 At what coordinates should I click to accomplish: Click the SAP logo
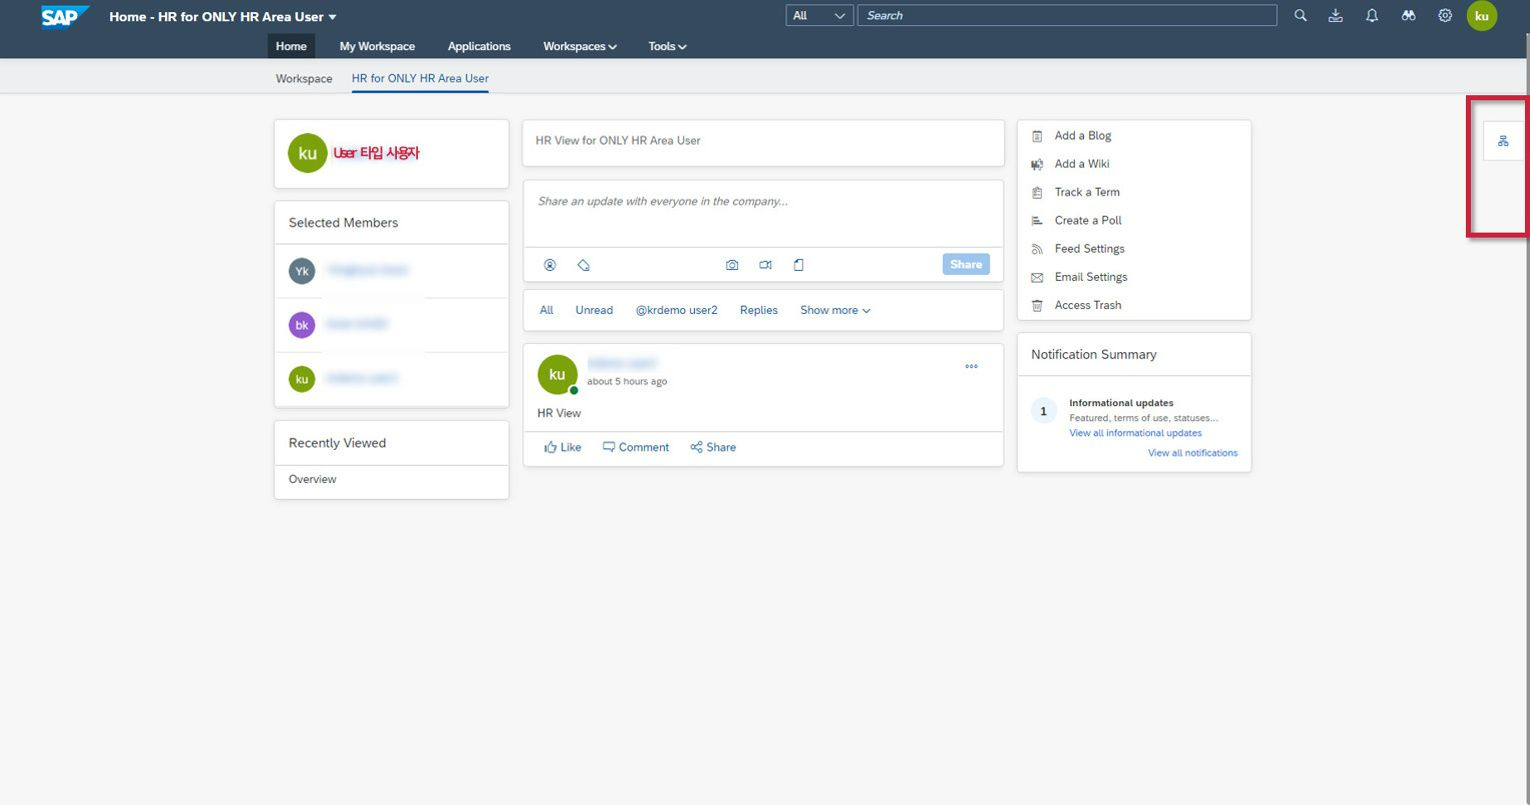[65, 16]
